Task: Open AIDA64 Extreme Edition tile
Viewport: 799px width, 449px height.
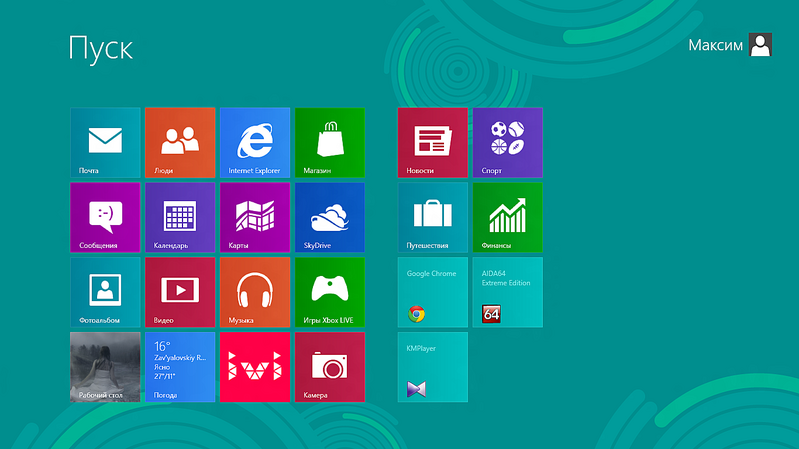Action: (x=507, y=292)
